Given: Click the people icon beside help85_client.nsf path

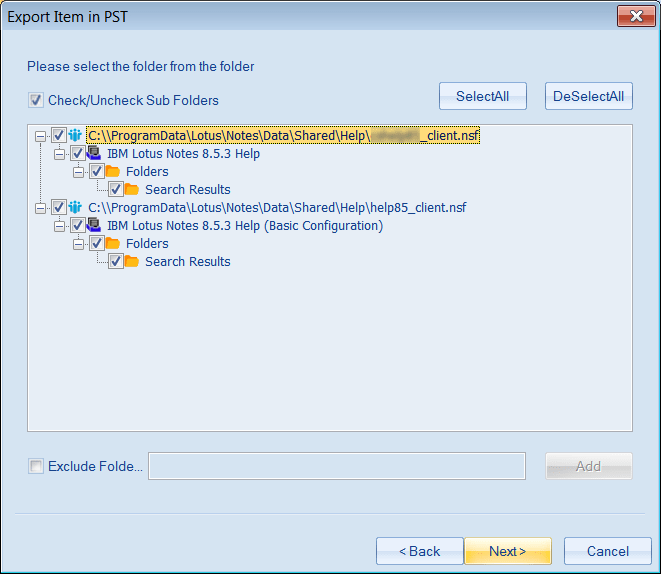Looking at the screenshot, I should 75,207.
